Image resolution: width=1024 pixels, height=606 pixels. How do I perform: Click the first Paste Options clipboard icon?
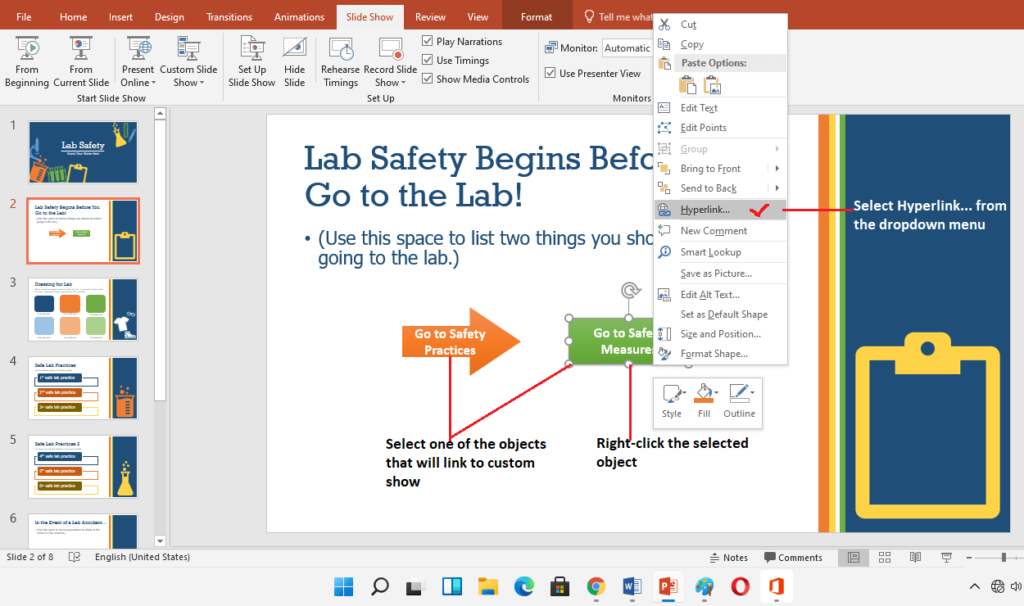[687, 85]
